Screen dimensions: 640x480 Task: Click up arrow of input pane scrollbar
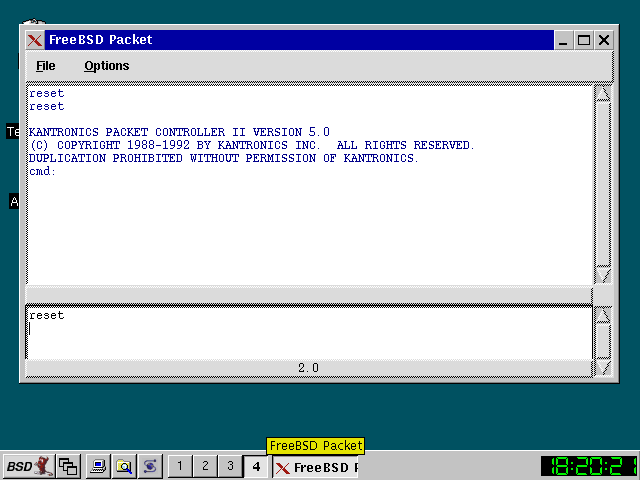click(x=603, y=315)
